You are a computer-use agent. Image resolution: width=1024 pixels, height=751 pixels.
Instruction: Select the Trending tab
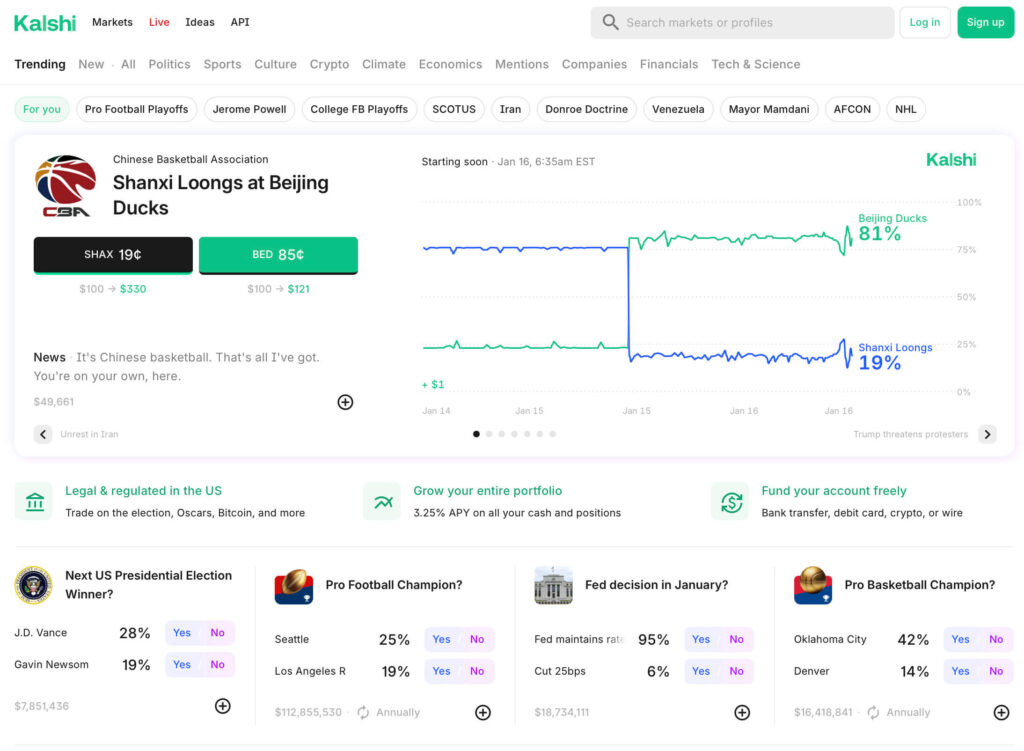40,64
